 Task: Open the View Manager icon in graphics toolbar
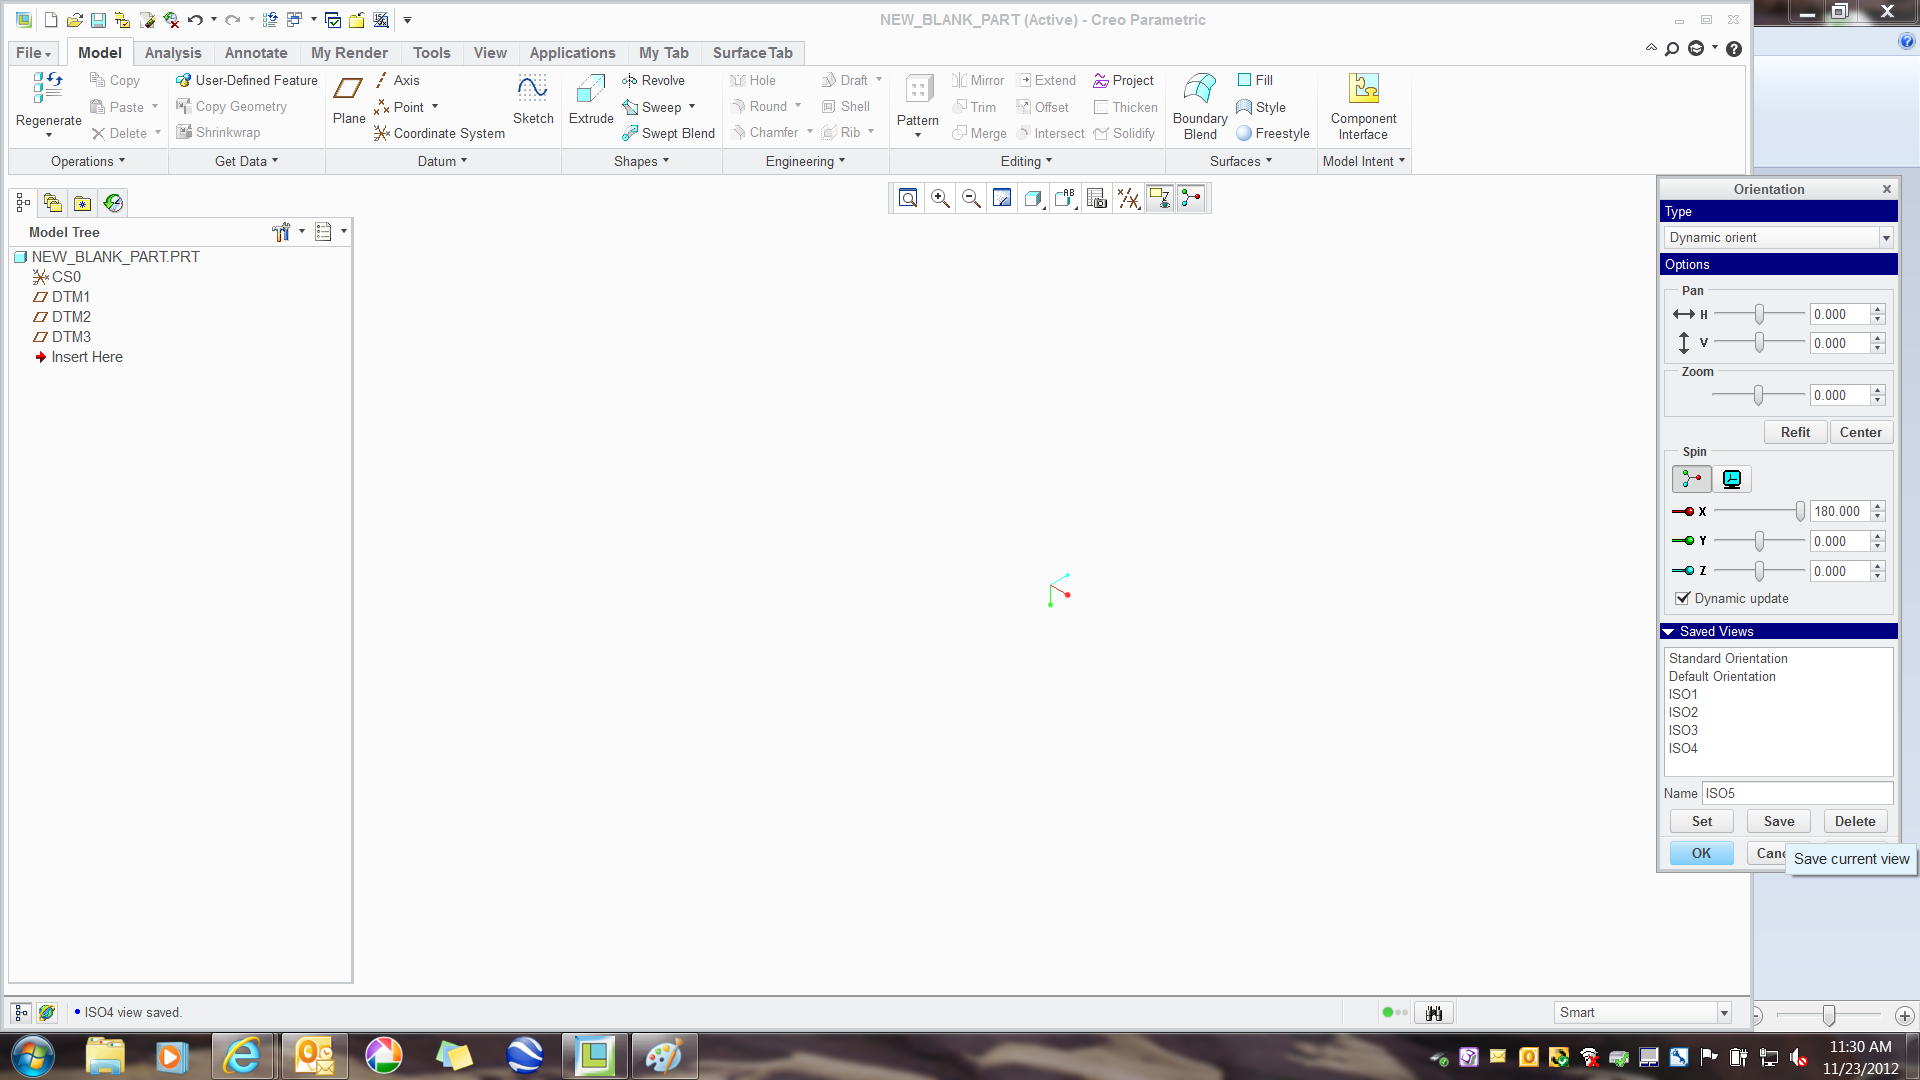click(x=1097, y=198)
